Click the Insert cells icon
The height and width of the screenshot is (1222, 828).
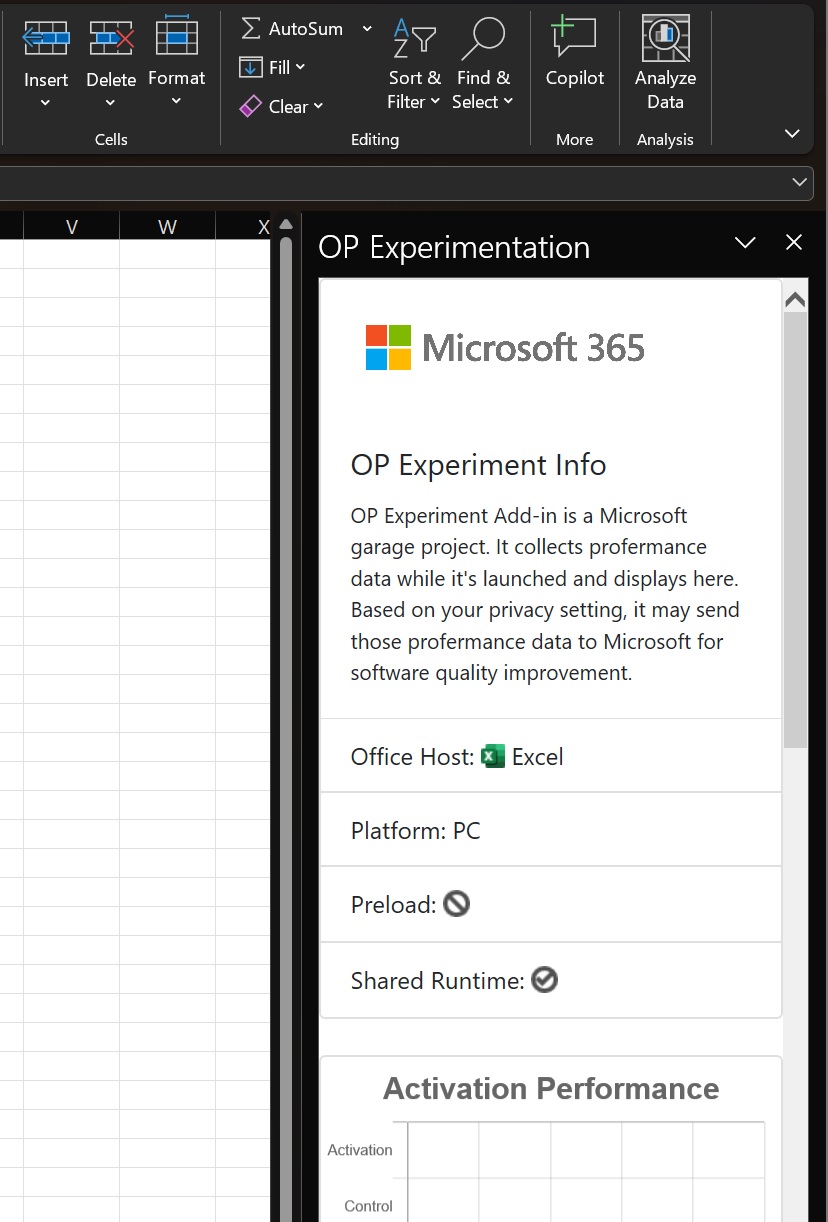[x=46, y=39]
